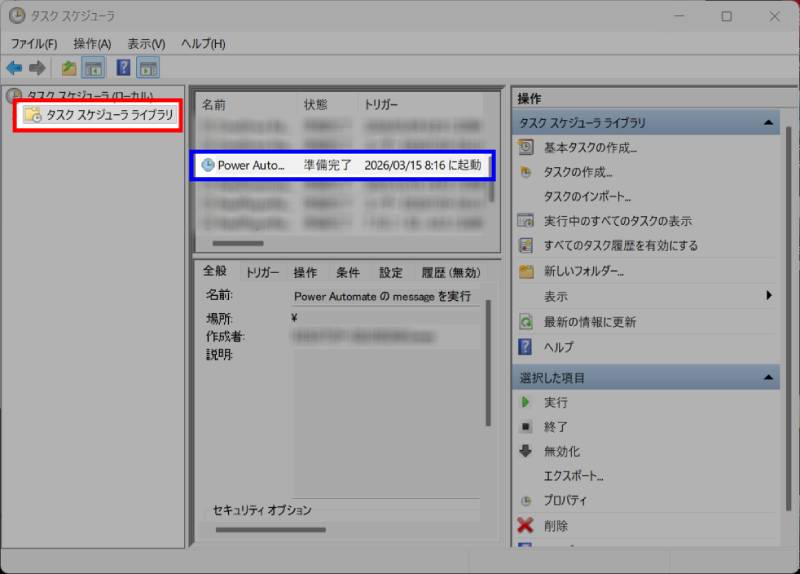Screen dimensions: 800x574
Task: Click the 名前 task name field
Action: 383,297
